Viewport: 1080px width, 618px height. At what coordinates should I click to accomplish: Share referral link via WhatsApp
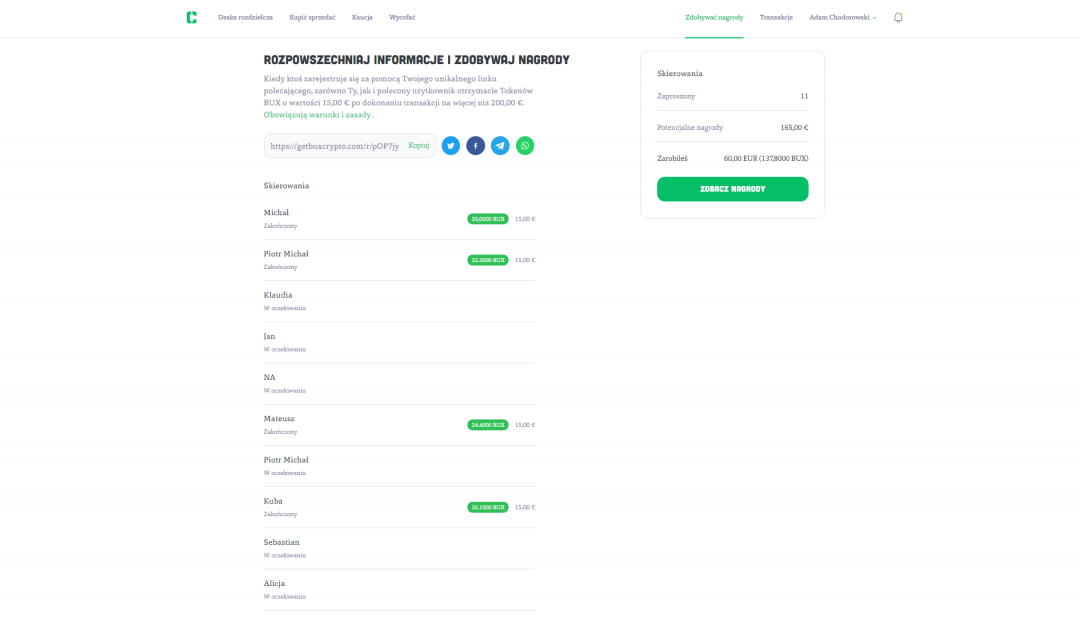(x=525, y=146)
